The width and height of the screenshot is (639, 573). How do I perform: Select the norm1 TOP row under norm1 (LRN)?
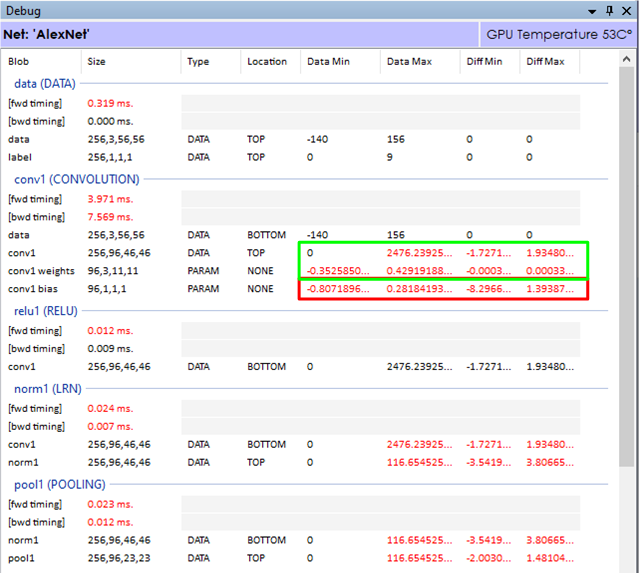(x=293, y=463)
